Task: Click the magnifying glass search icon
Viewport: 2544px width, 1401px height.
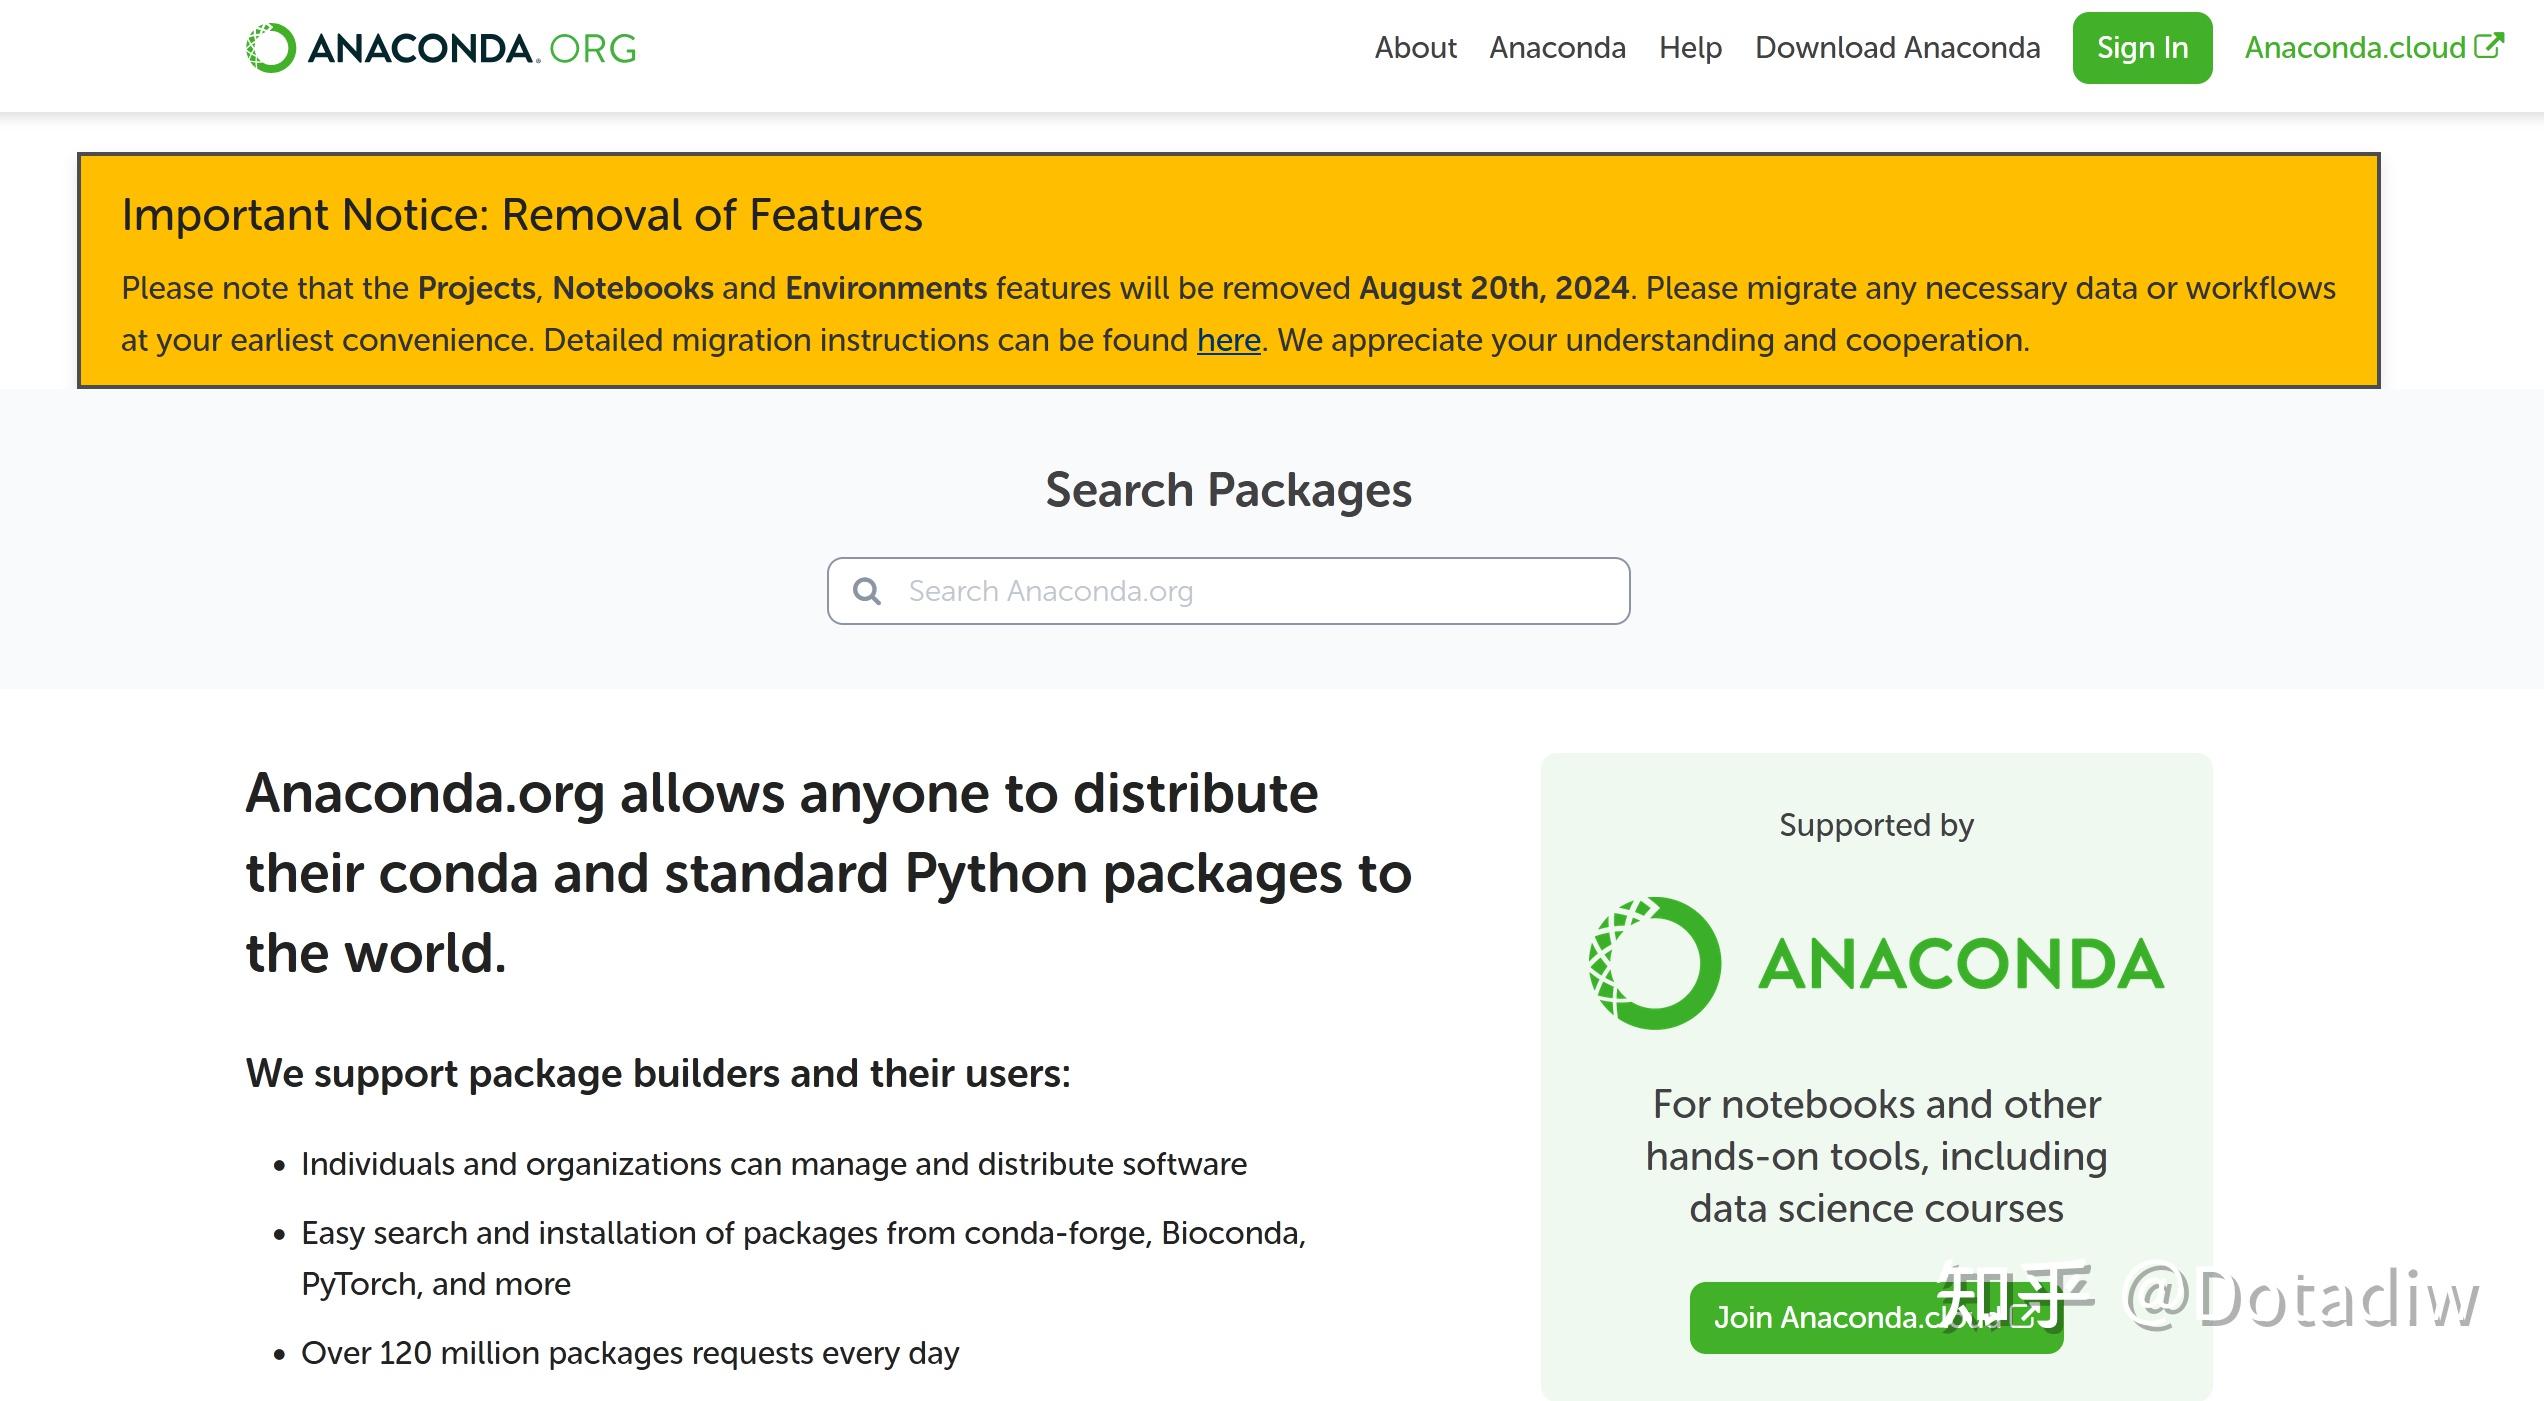Action: (x=867, y=591)
